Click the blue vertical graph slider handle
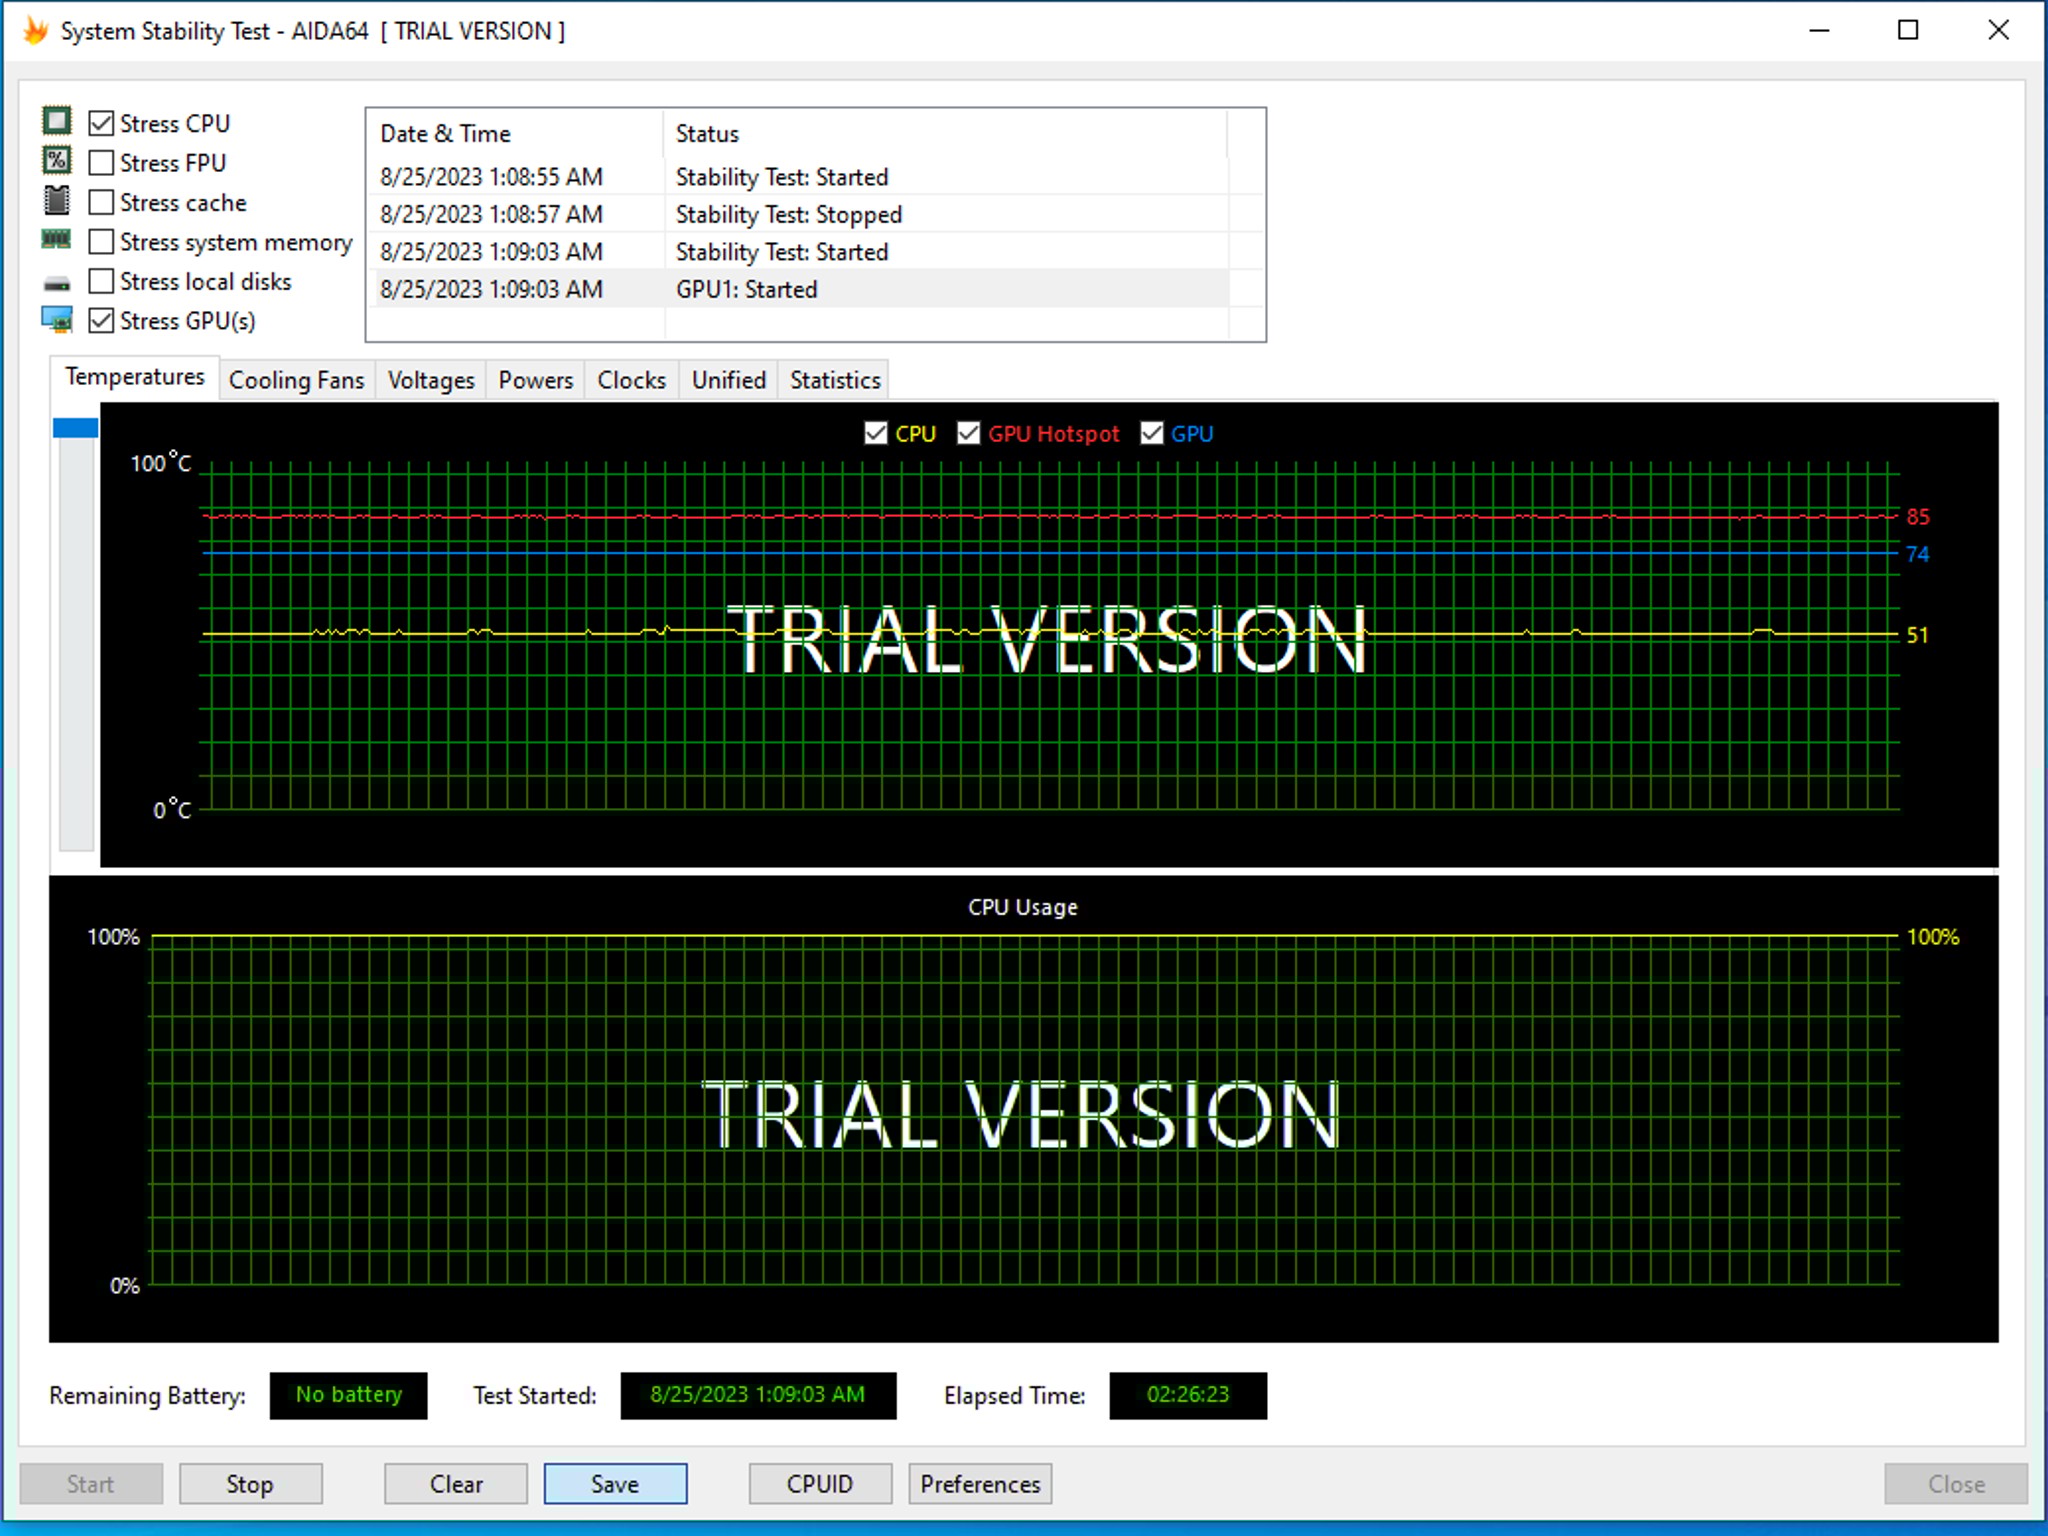 (75, 428)
